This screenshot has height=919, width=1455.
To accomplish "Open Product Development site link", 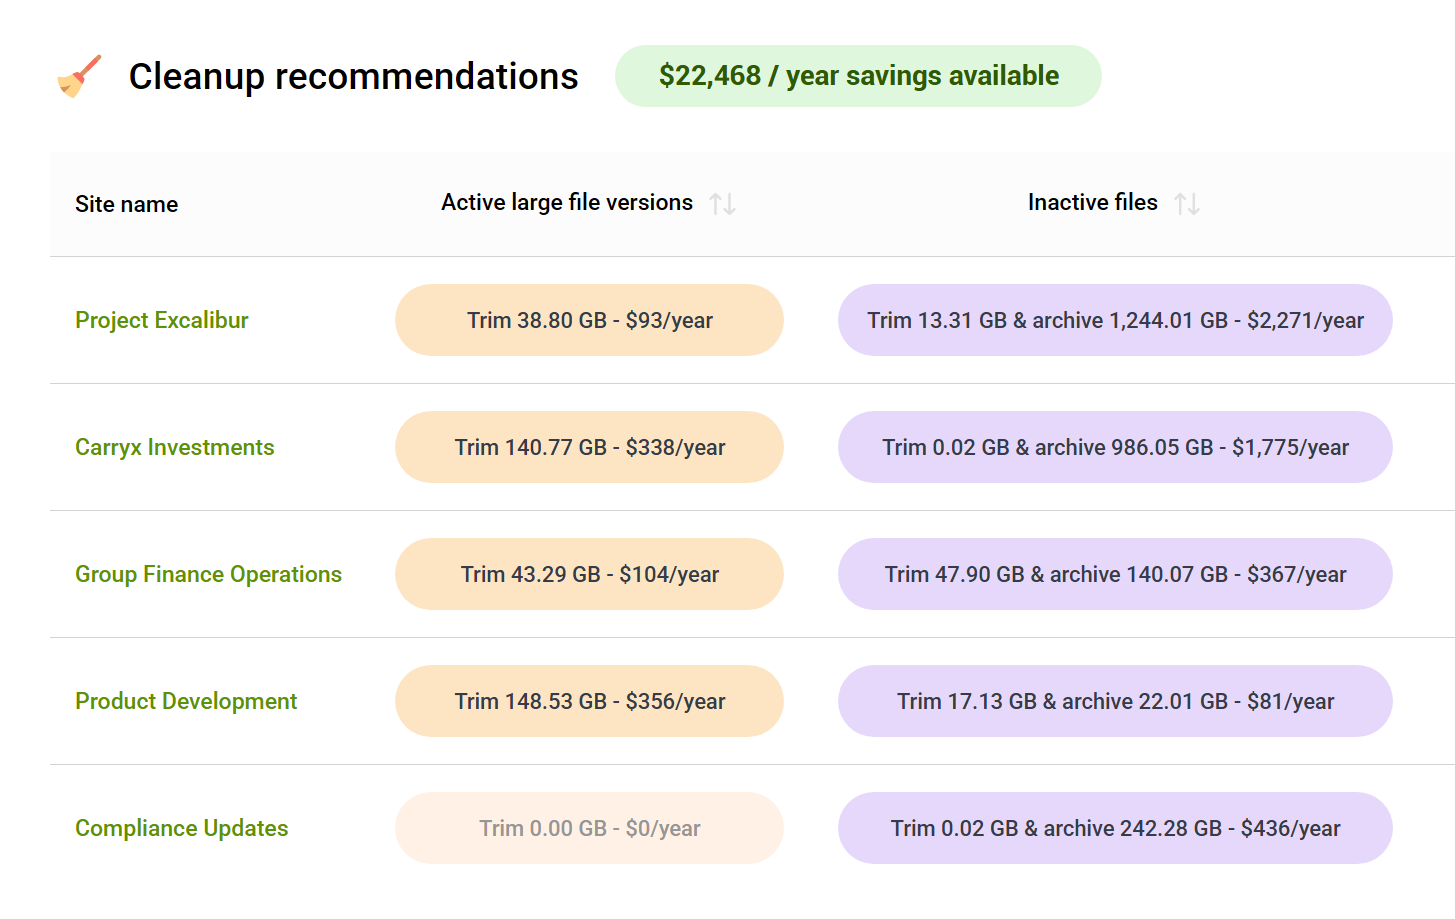I will pyautogui.click(x=186, y=701).
